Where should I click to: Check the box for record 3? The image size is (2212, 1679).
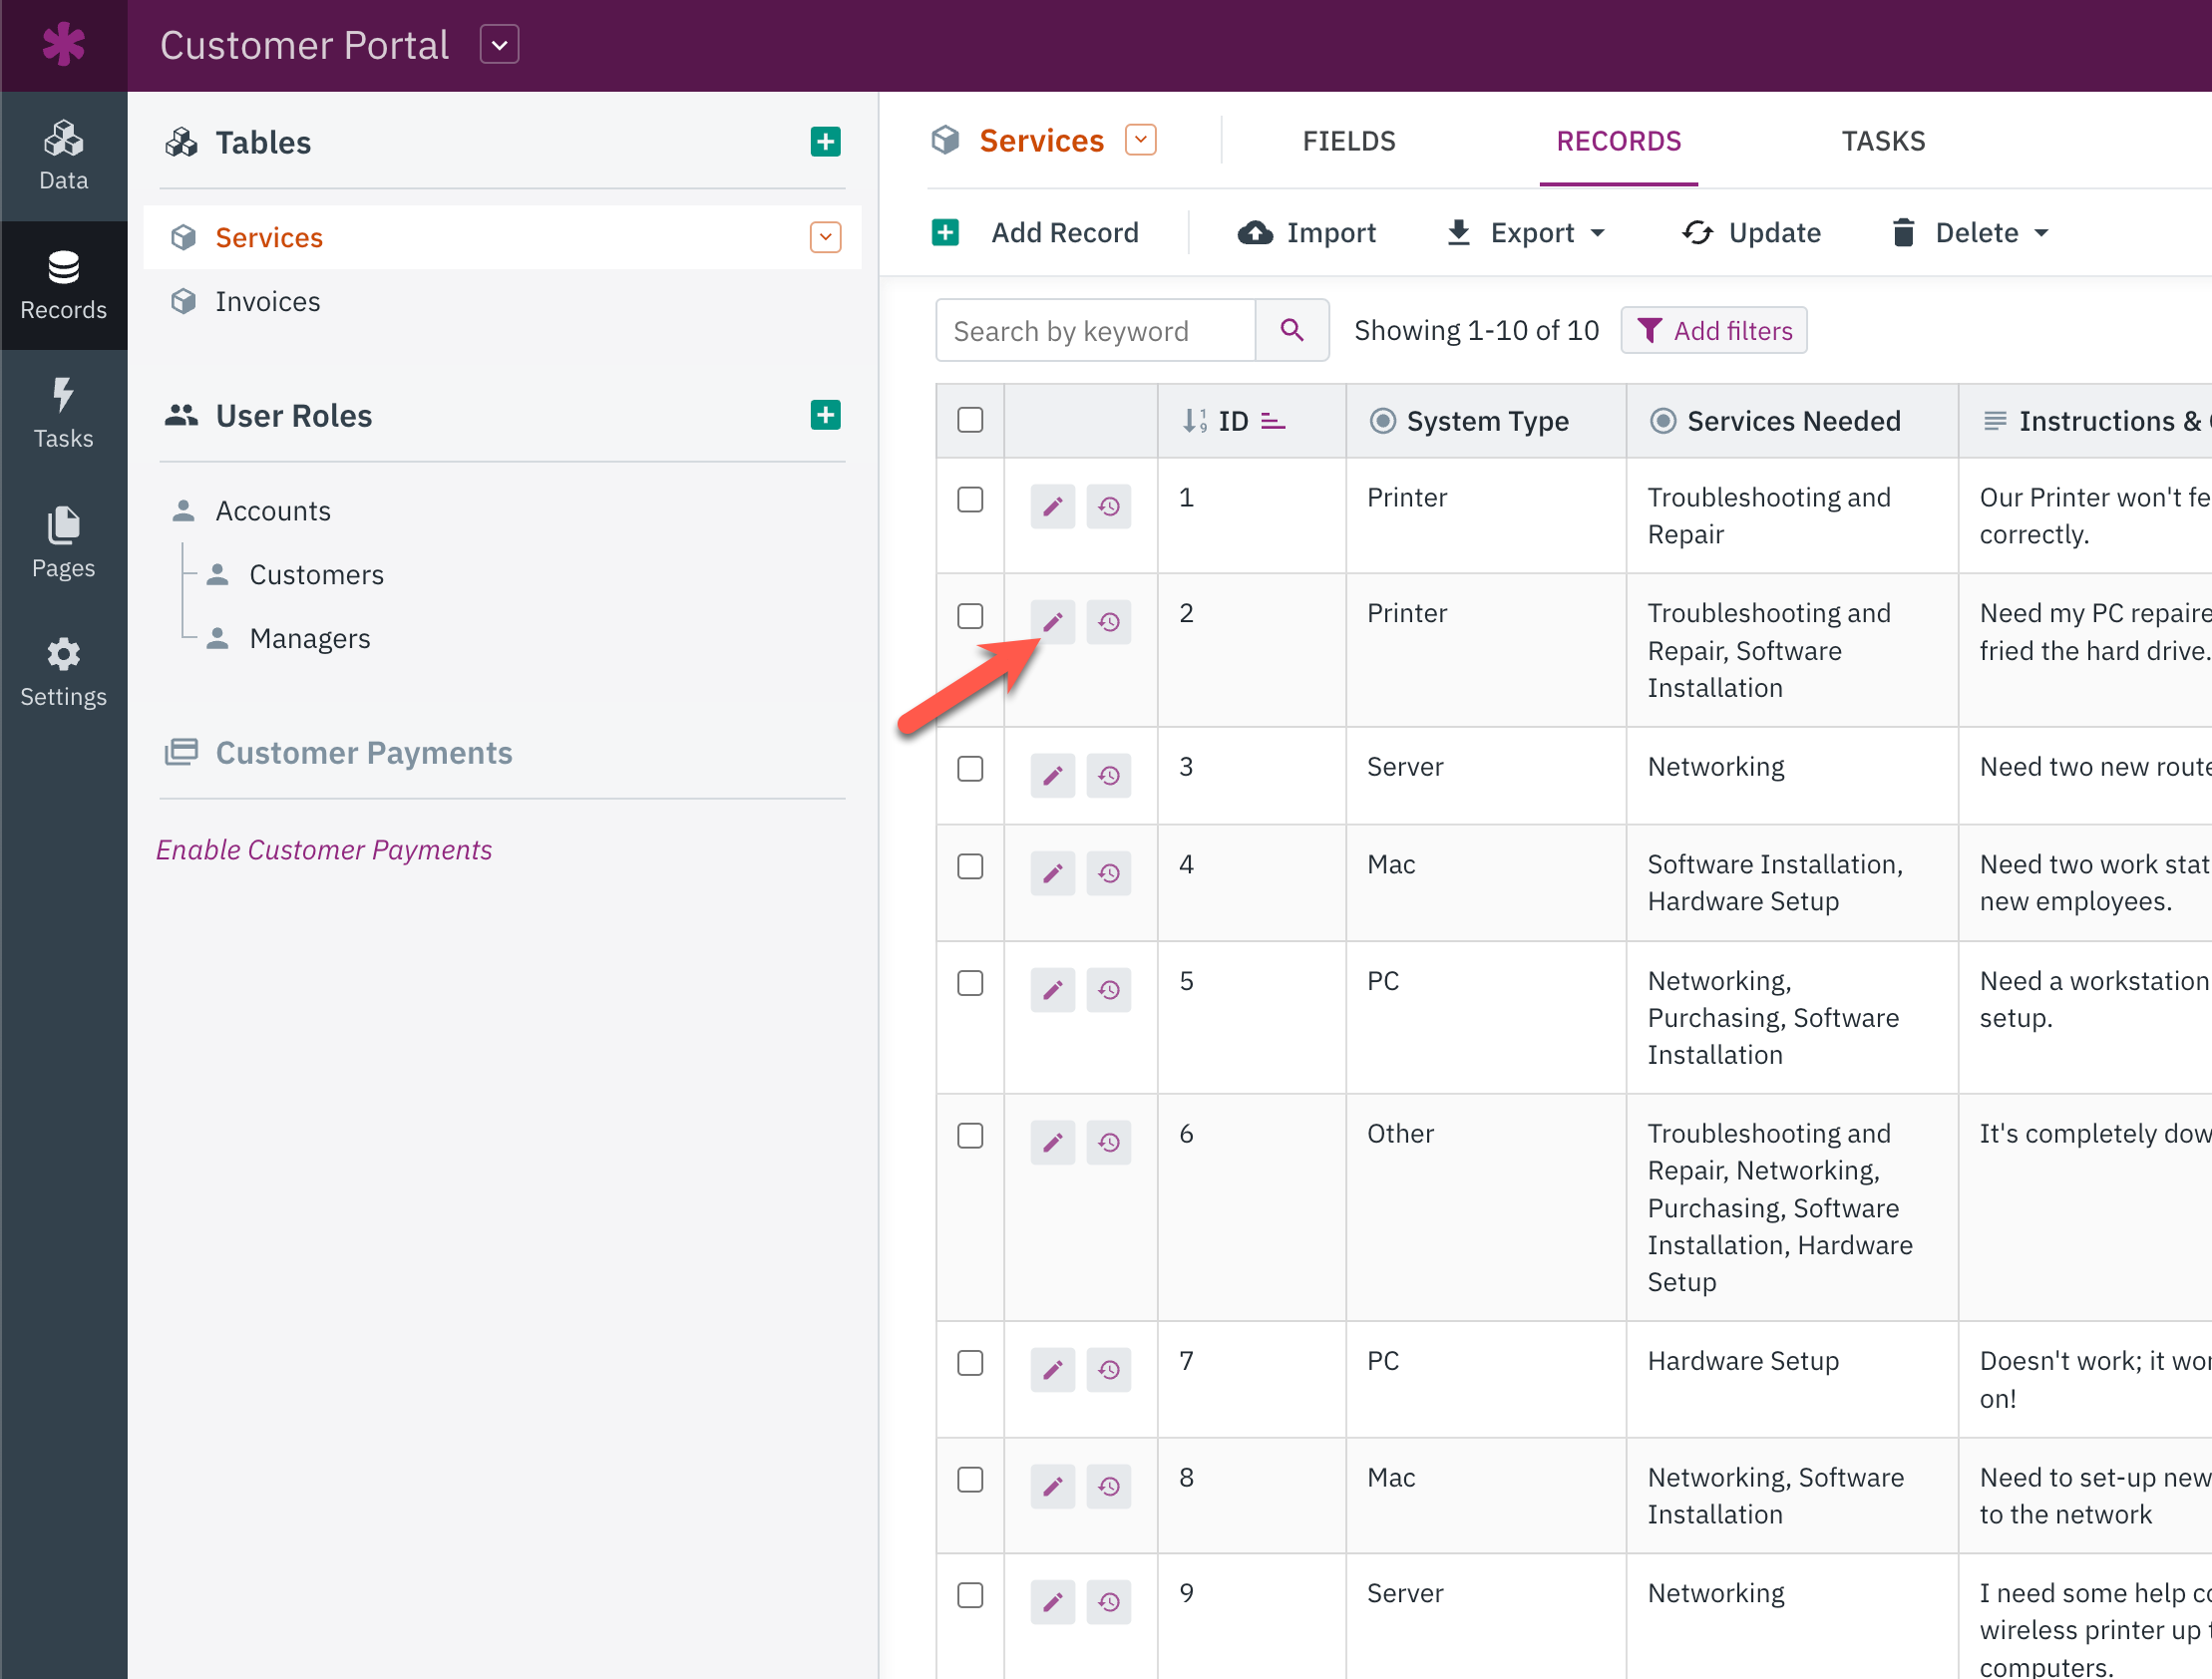[970, 768]
